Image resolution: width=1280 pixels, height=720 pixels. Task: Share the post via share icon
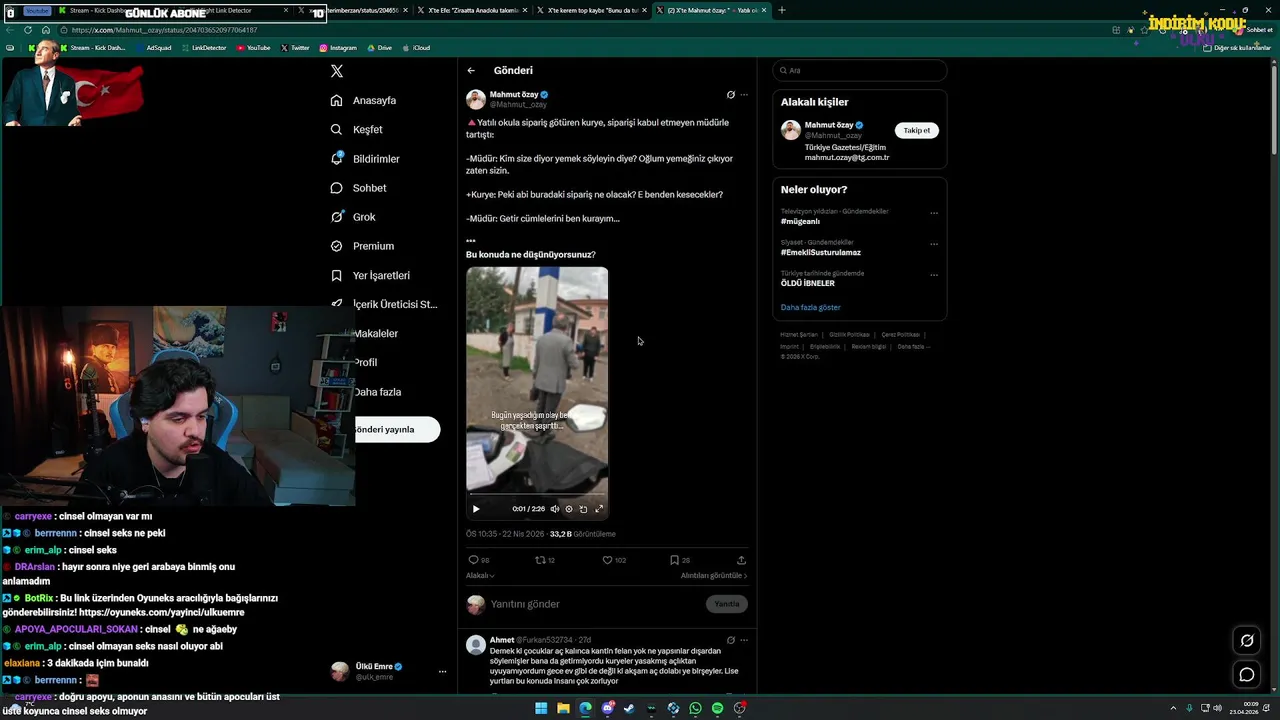pyautogui.click(x=741, y=560)
